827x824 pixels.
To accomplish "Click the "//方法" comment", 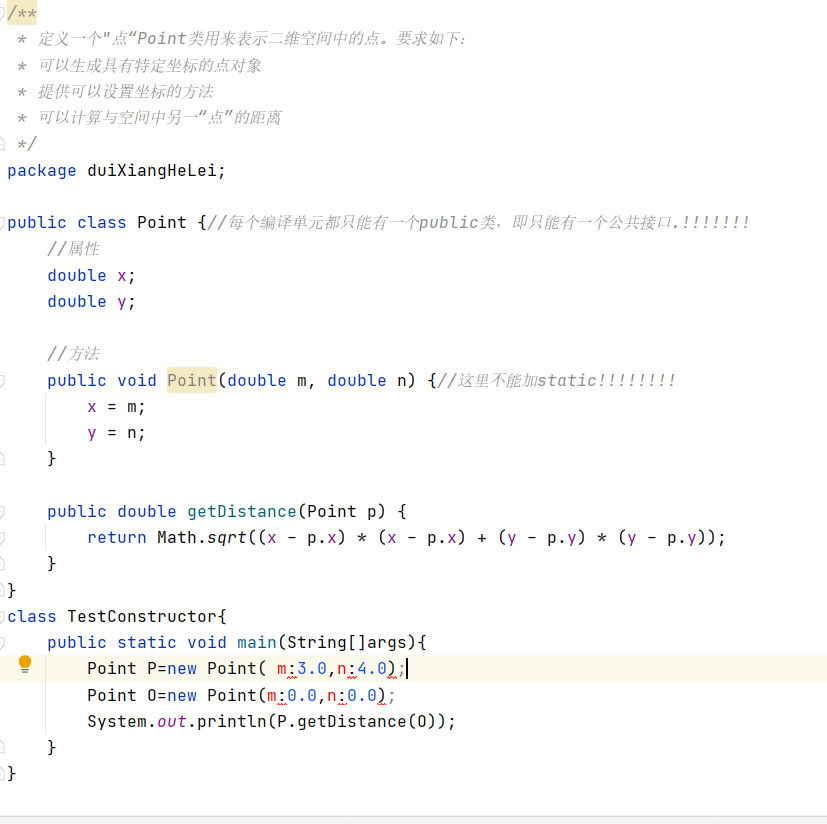I will (x=73, y=353).
